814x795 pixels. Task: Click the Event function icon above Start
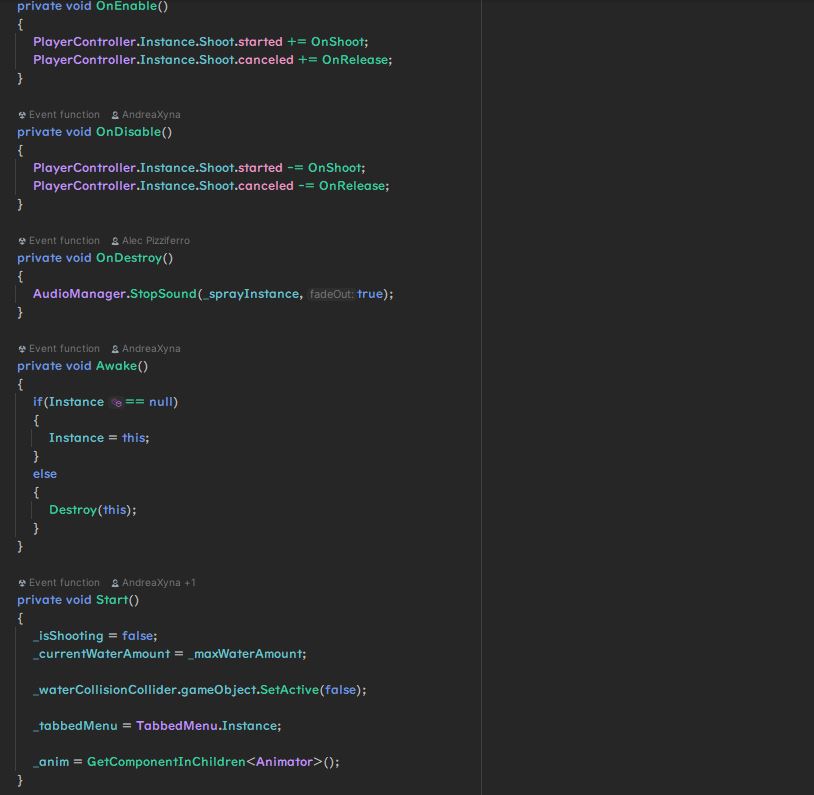point(22,583)
